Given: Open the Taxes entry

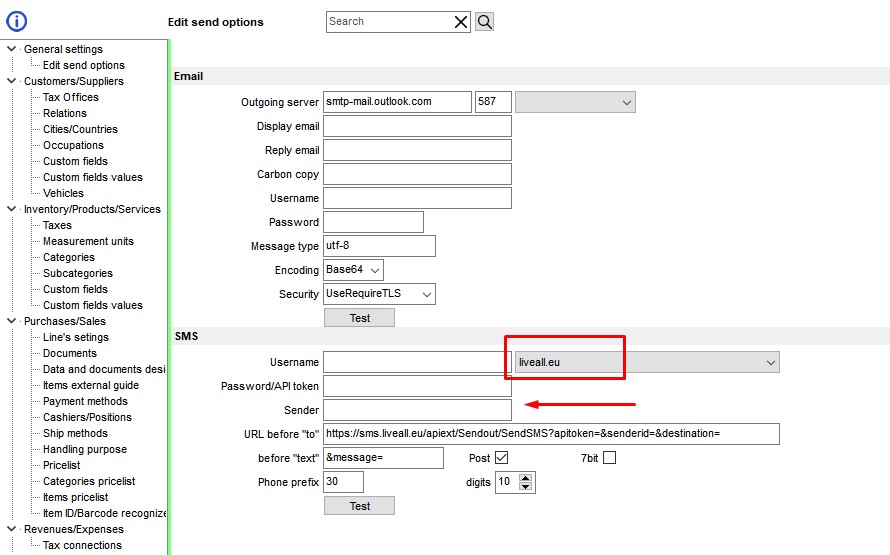Looking at the screenshot, I should 57,225.
